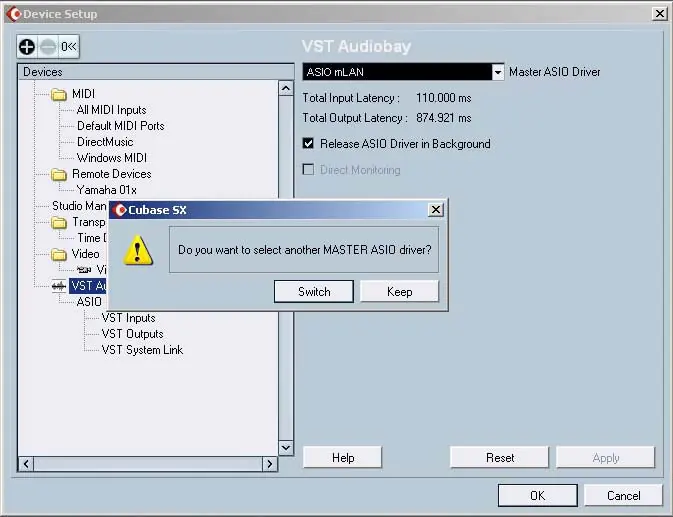Click the Reset button
Viewport: 673px width, 517px height.
pos(500,457)
